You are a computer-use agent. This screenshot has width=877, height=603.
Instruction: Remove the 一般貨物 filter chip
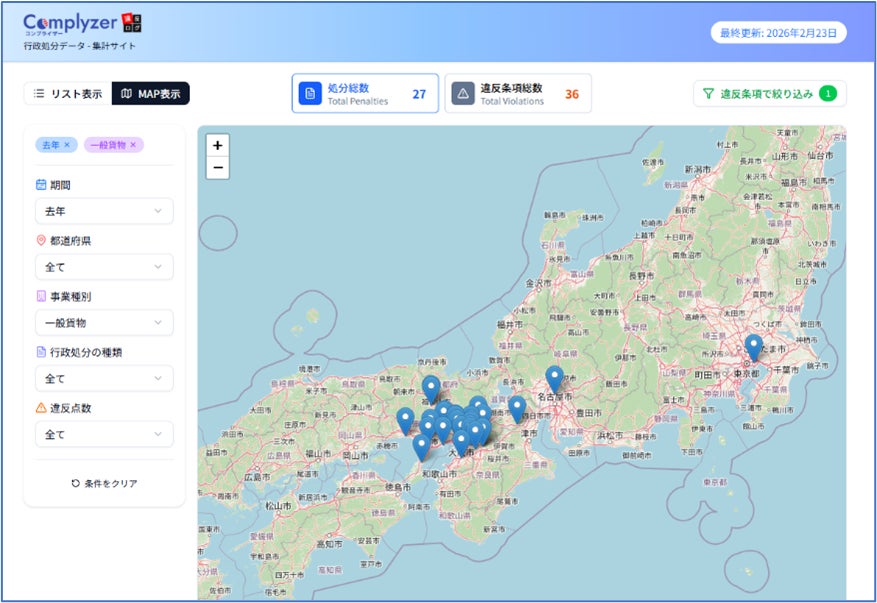(x=133, y=145)
